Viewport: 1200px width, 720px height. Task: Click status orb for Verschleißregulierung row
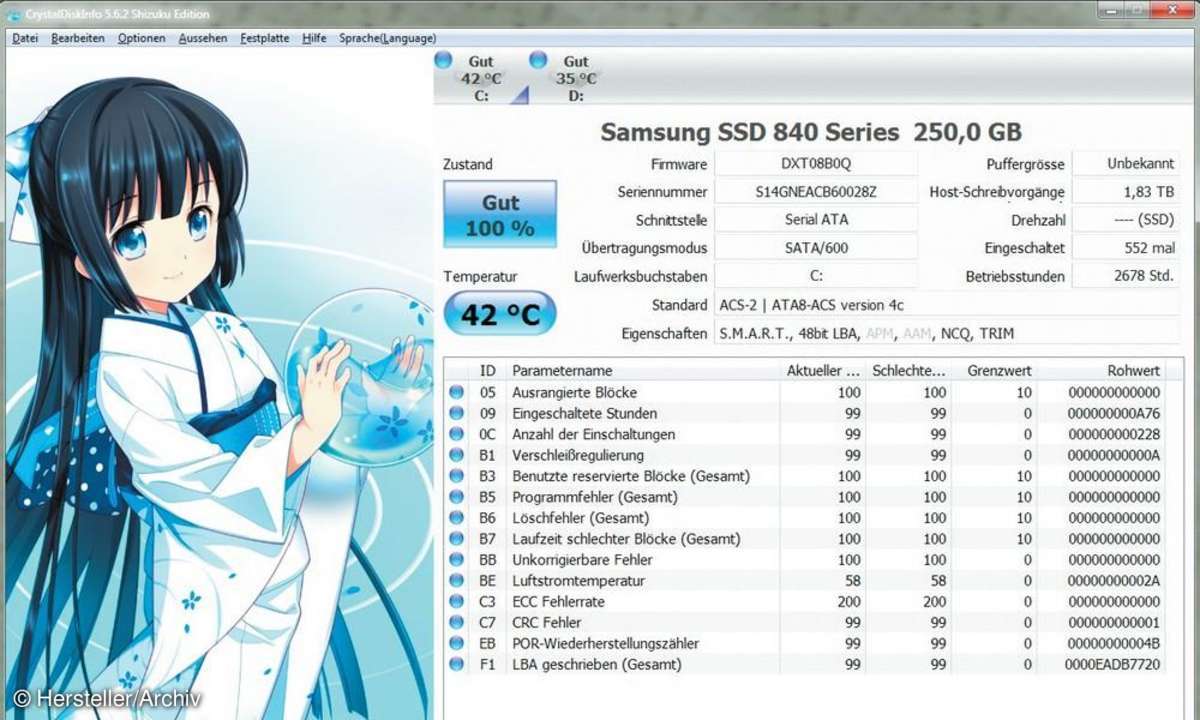click(457, 455)
